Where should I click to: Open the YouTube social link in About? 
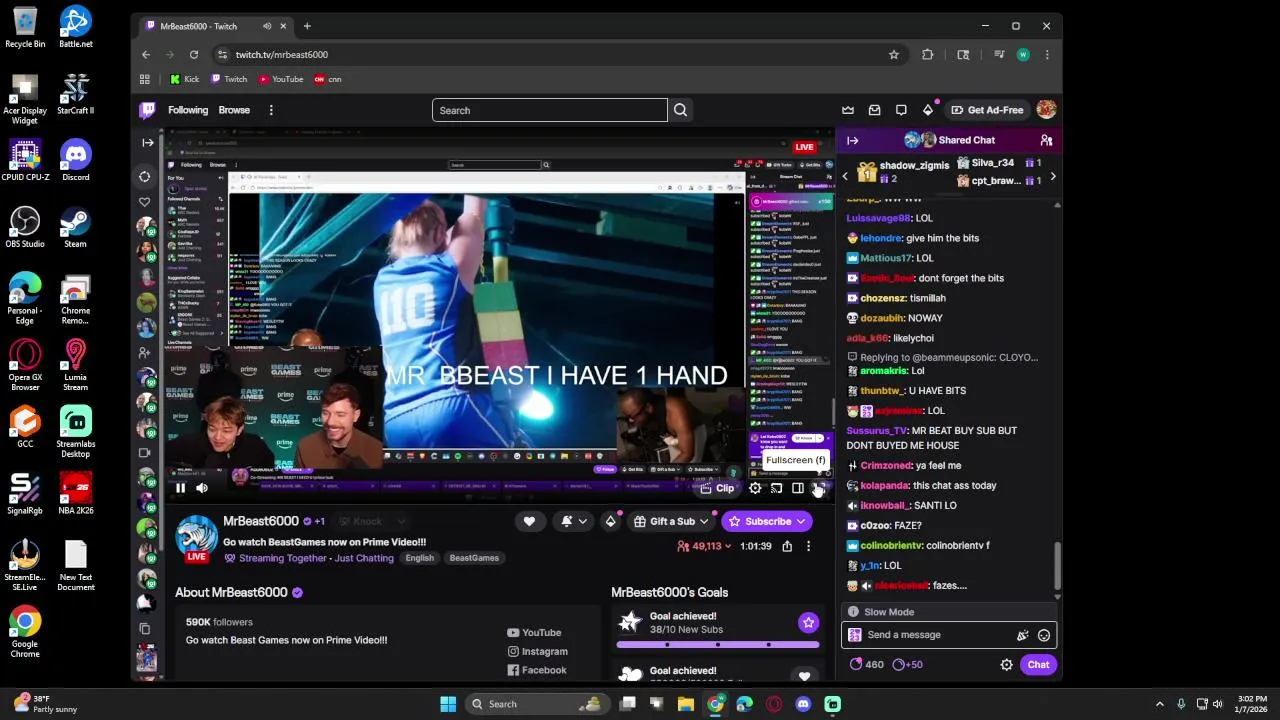pyautogui.click(x=534, y=633)
